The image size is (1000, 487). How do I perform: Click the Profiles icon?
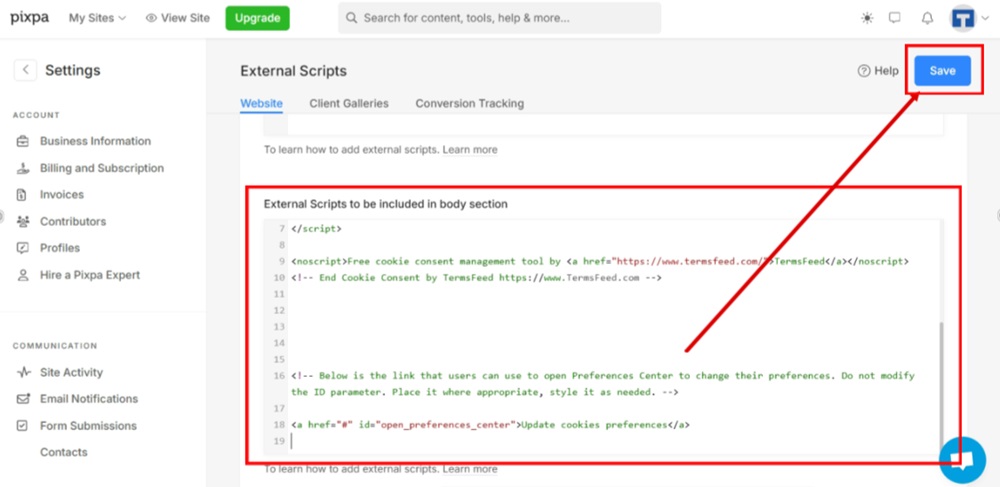(x=23, y=248)
